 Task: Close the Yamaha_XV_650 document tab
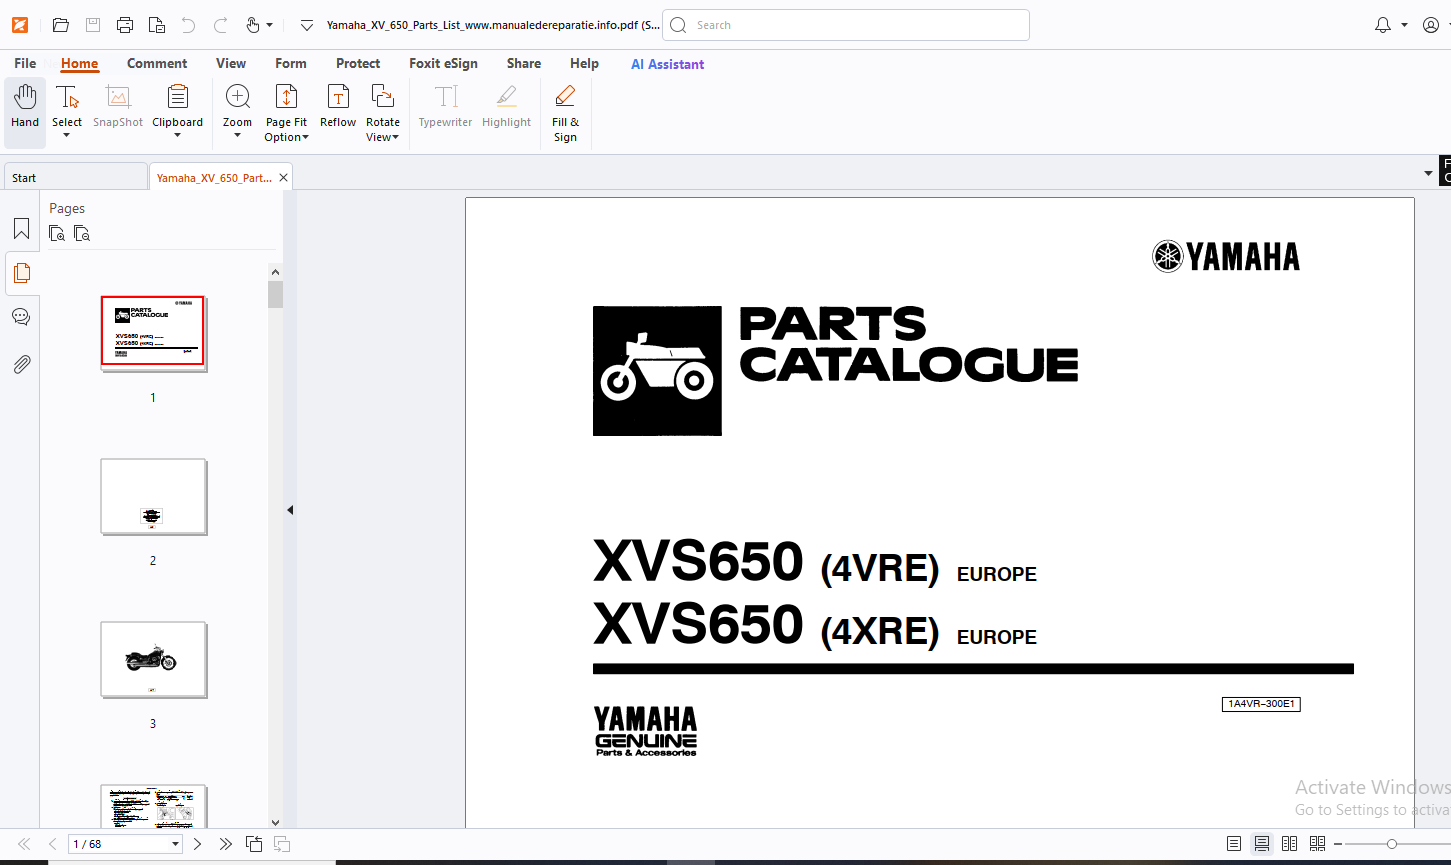click(x=284, y=178)
